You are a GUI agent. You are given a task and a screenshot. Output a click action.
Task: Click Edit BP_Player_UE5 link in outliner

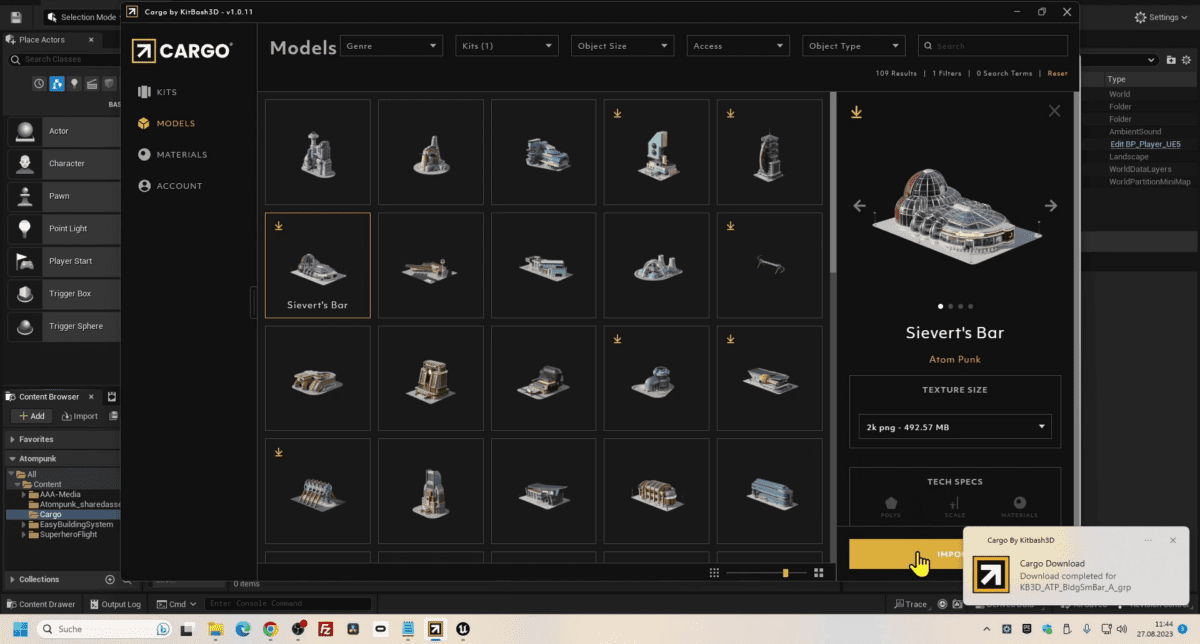1146,144
